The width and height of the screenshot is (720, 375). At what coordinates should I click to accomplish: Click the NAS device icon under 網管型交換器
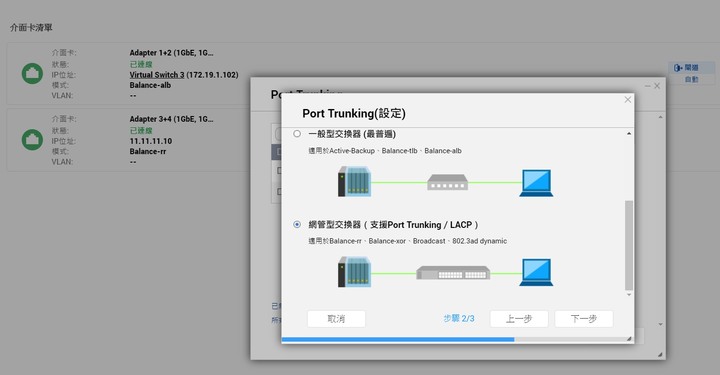(x=354, y=272)
